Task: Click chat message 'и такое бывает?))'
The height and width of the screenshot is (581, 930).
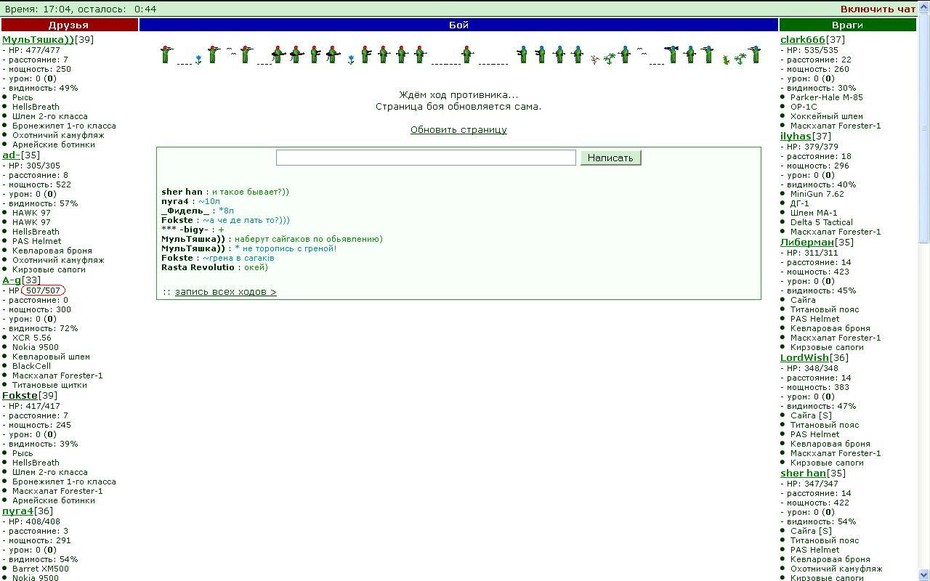Action: point(250,192)
